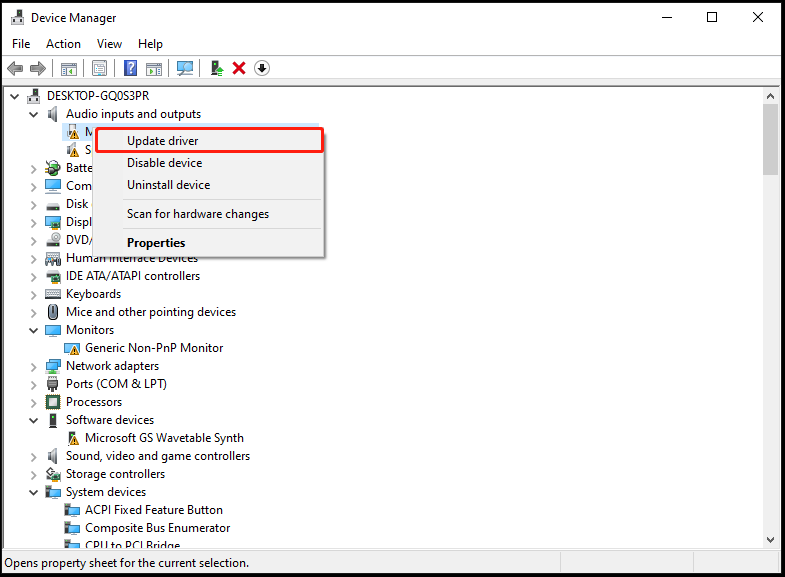Click the System devices folder icon
This screenshot has width=785, height=577.
53,492
